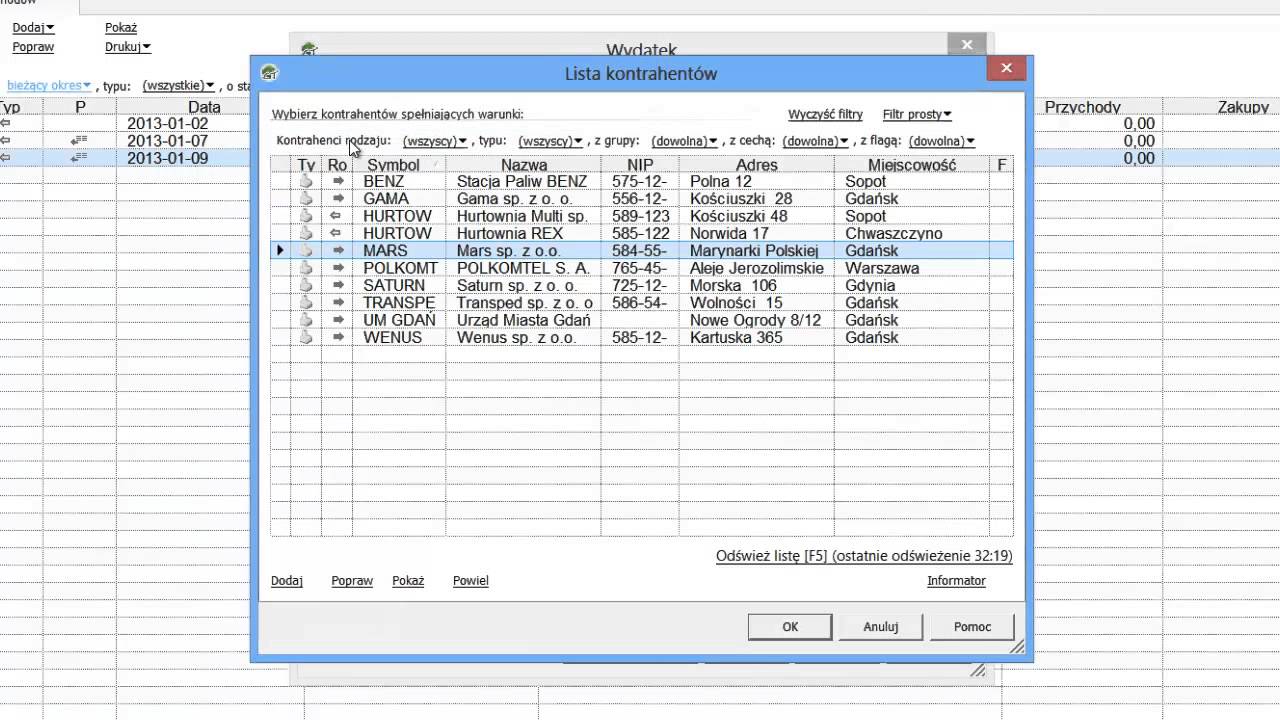Click Popraw in the main window toolbar
The image size is (1280, 720).
[x=33, y=47]
